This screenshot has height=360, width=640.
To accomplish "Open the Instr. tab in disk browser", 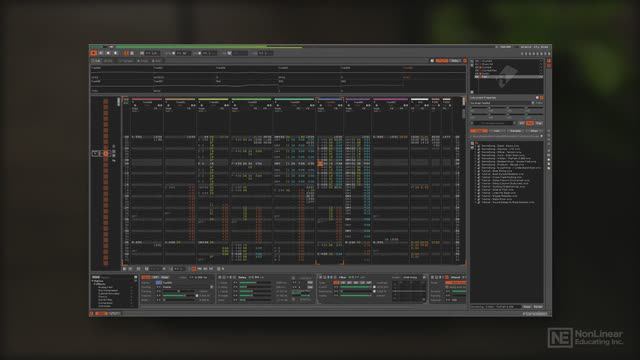I will coord(496,131).
